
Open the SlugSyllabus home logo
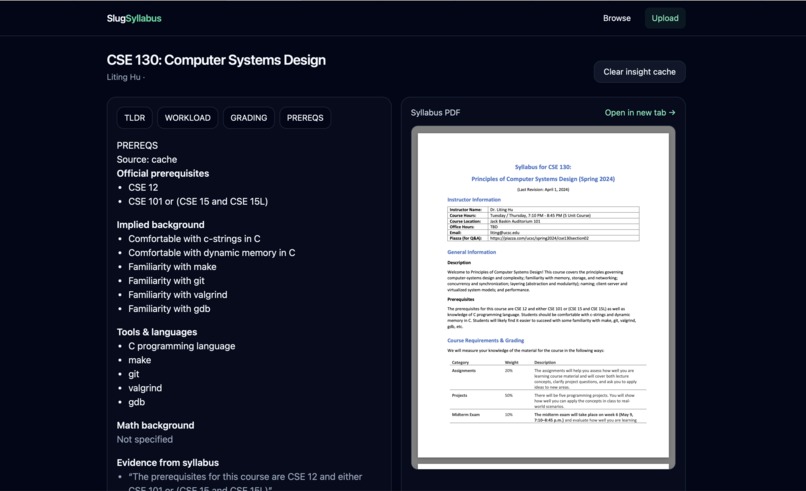click(x=134, y=19)
